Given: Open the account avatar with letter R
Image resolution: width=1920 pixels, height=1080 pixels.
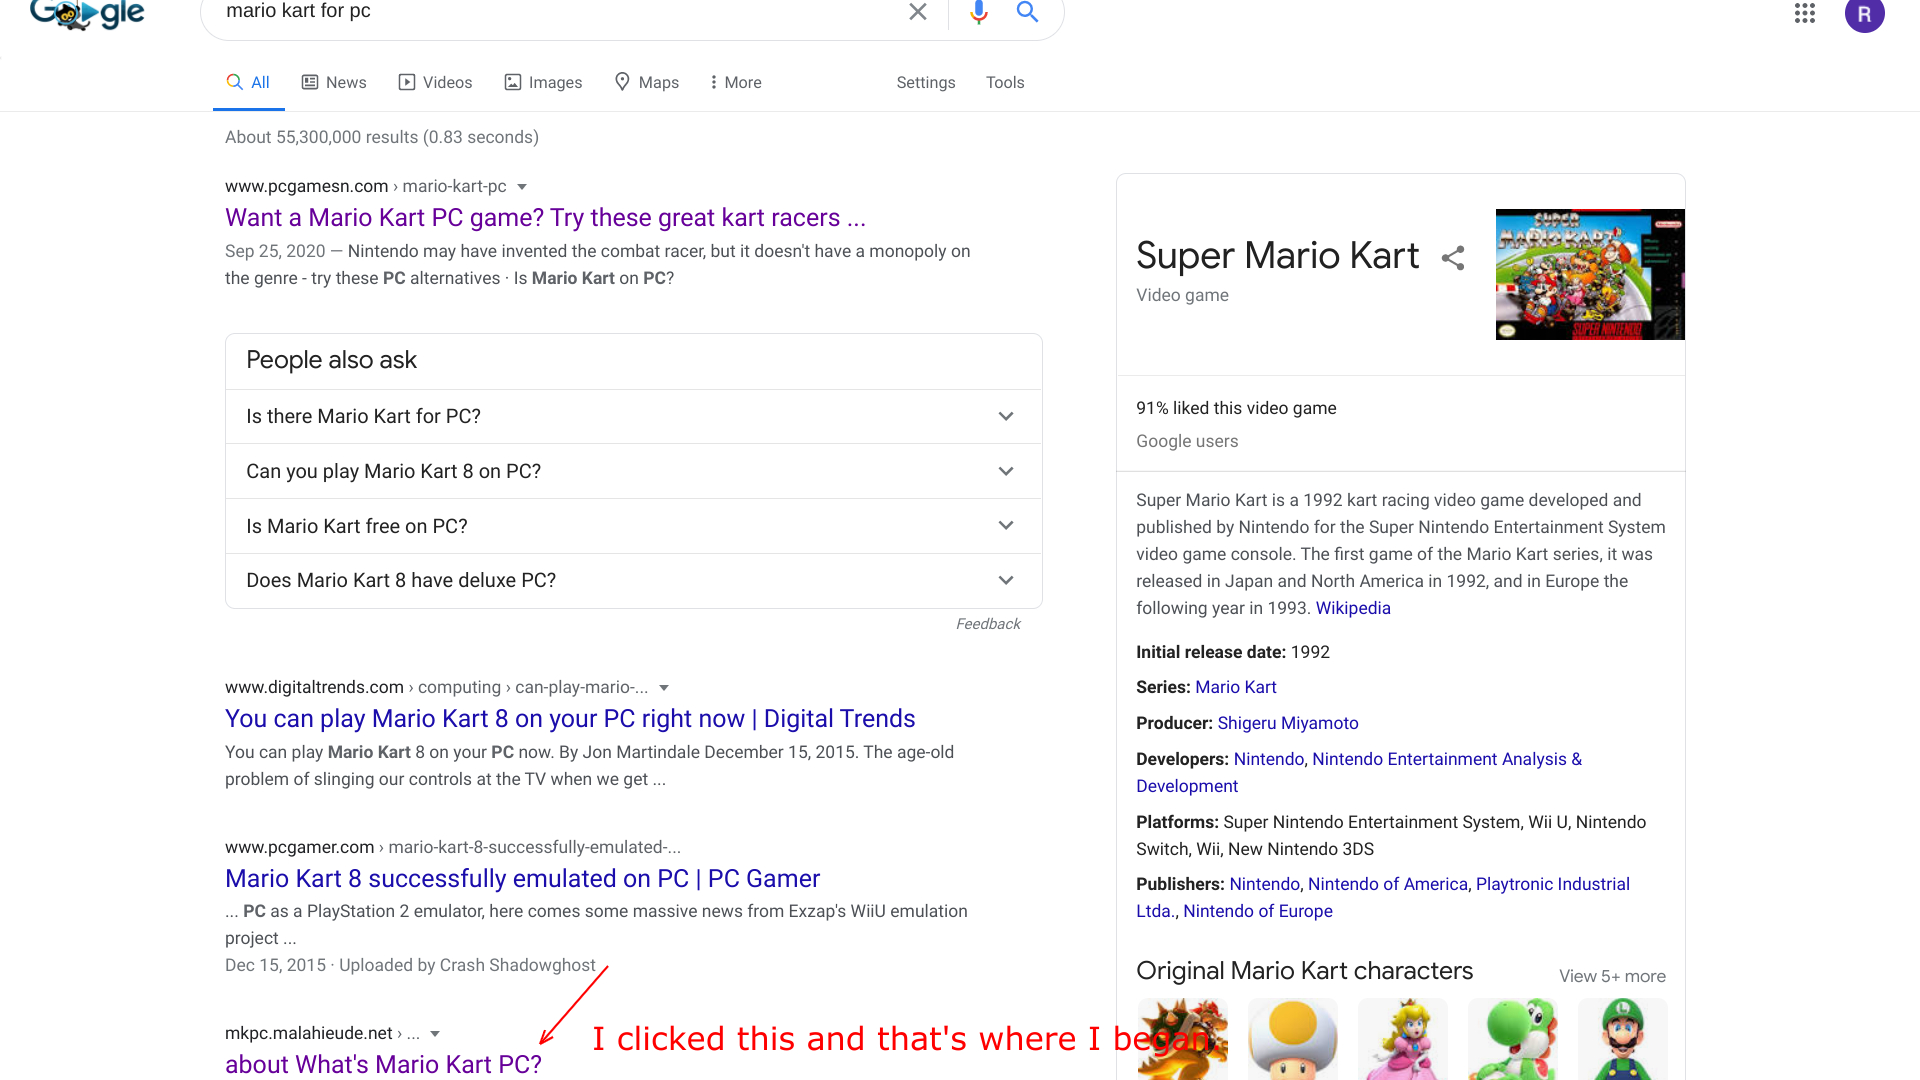Looking at the screenshot, I should click(1864, 14).
